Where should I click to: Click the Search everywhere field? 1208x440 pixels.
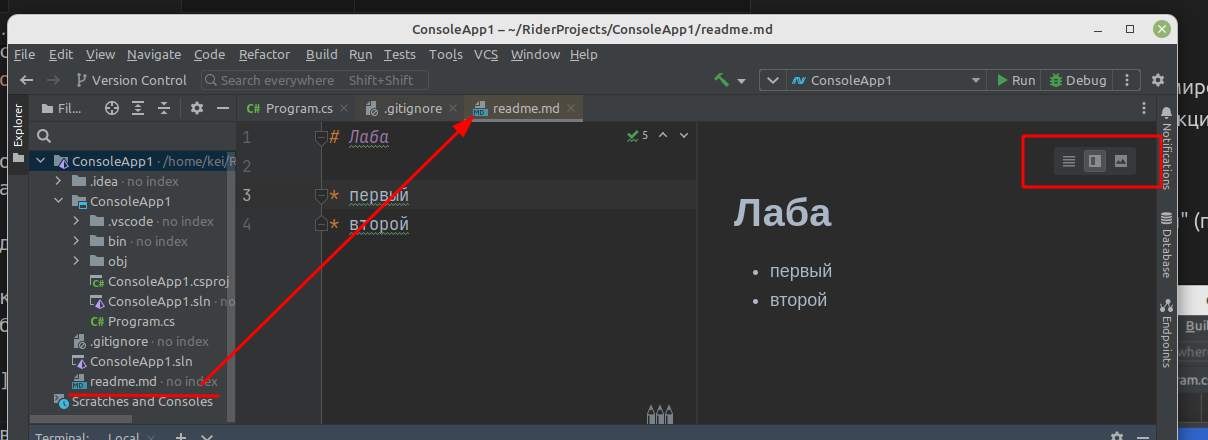315,80
